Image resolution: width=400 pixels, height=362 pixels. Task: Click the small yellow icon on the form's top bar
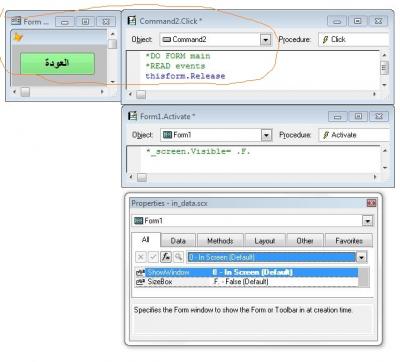[18, 37]
